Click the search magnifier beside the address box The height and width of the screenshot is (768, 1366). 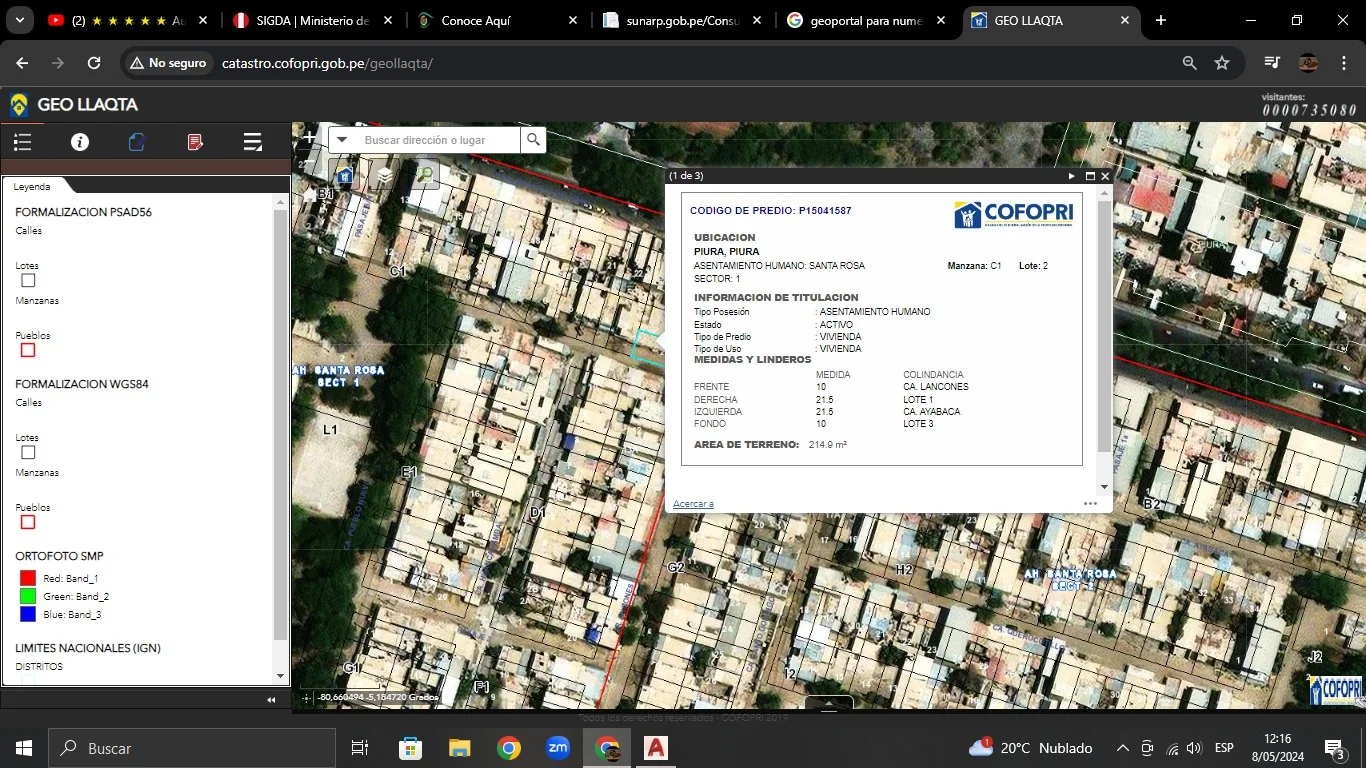(534, 140)
